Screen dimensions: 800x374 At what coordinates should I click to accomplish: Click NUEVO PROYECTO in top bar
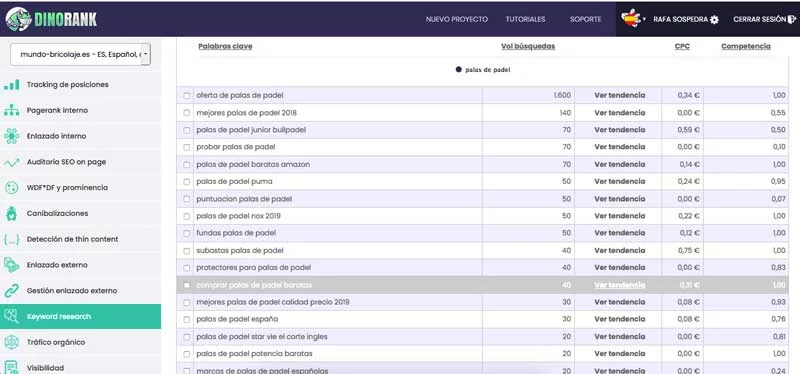pos(457,19)
